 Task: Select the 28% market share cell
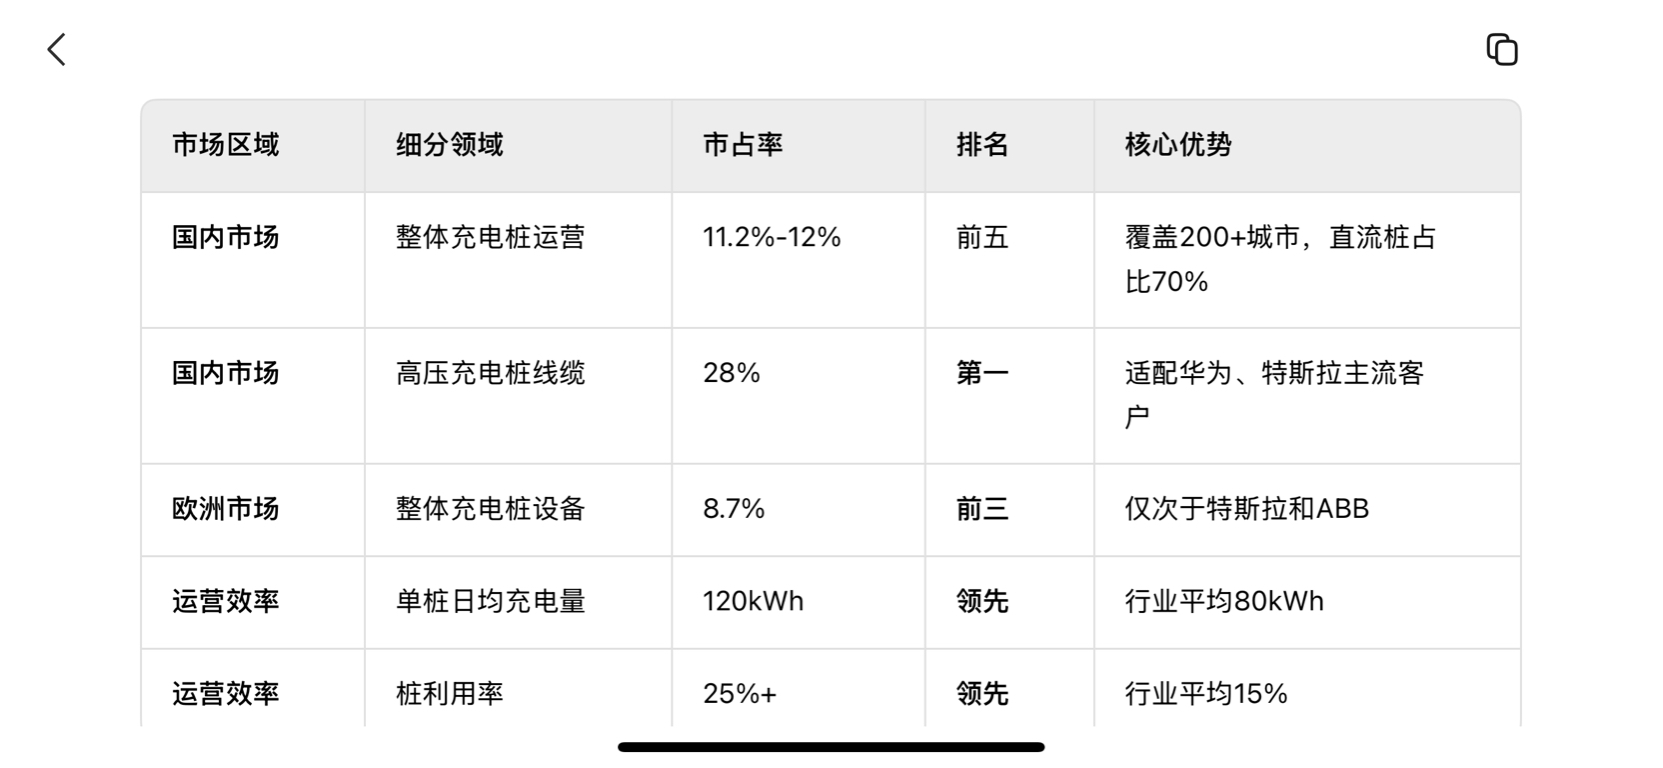pos(731,374)
